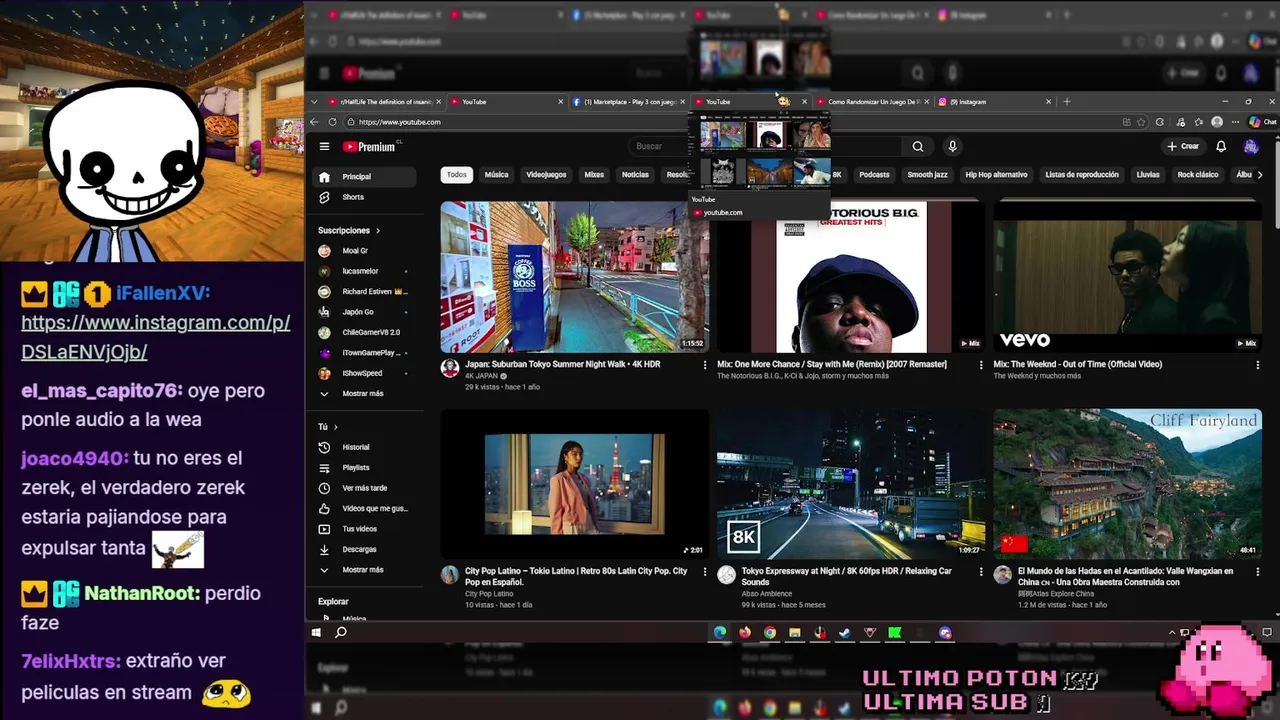Screen dimensions: 1280x720
Task: Go back with the browser back arrow
Action: [x=314, y=122]
